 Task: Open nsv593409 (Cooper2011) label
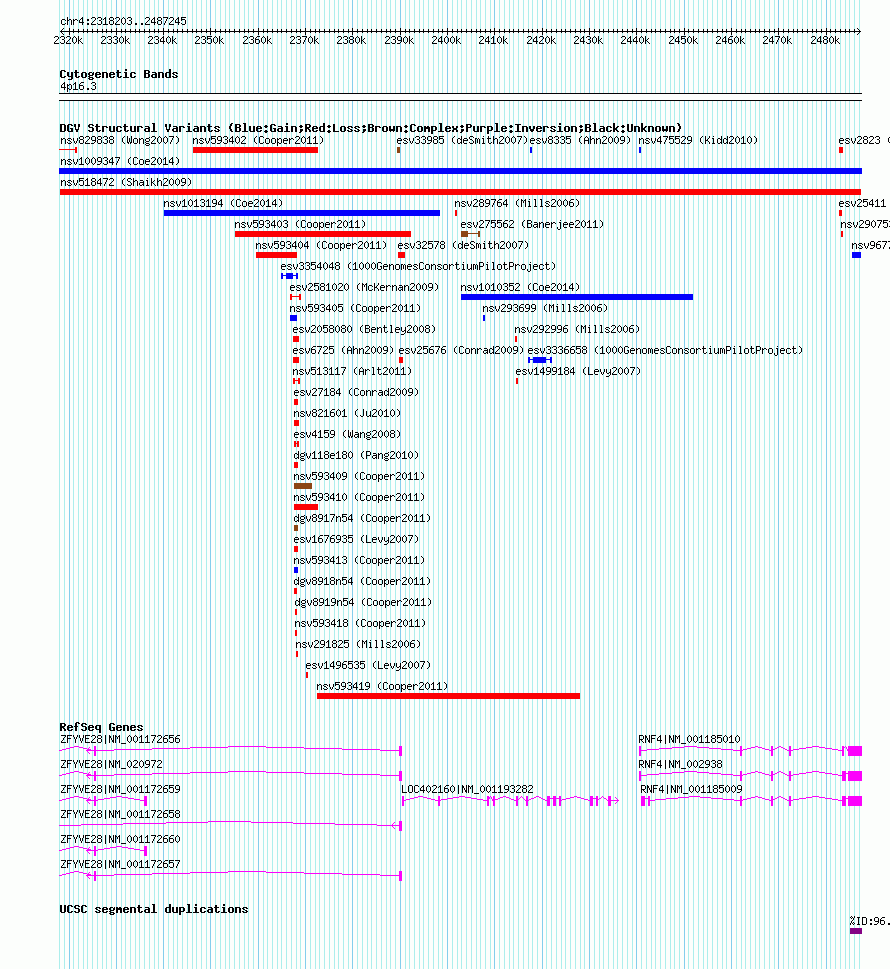(359, 476)
